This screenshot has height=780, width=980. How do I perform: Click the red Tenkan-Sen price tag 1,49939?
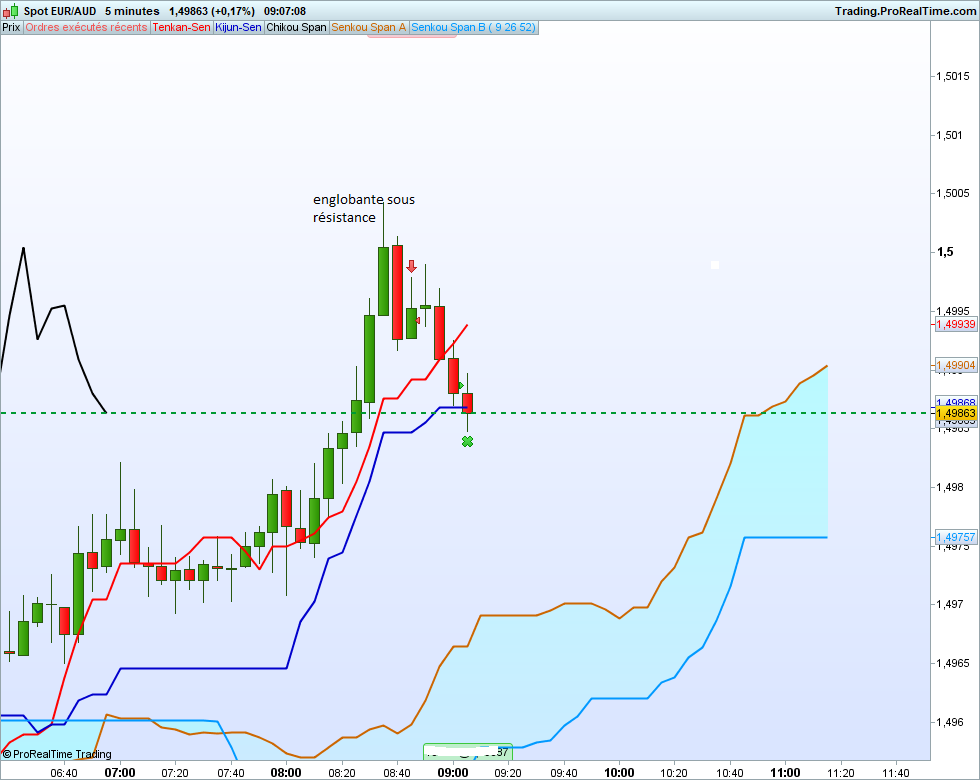[x=956, y=324]
